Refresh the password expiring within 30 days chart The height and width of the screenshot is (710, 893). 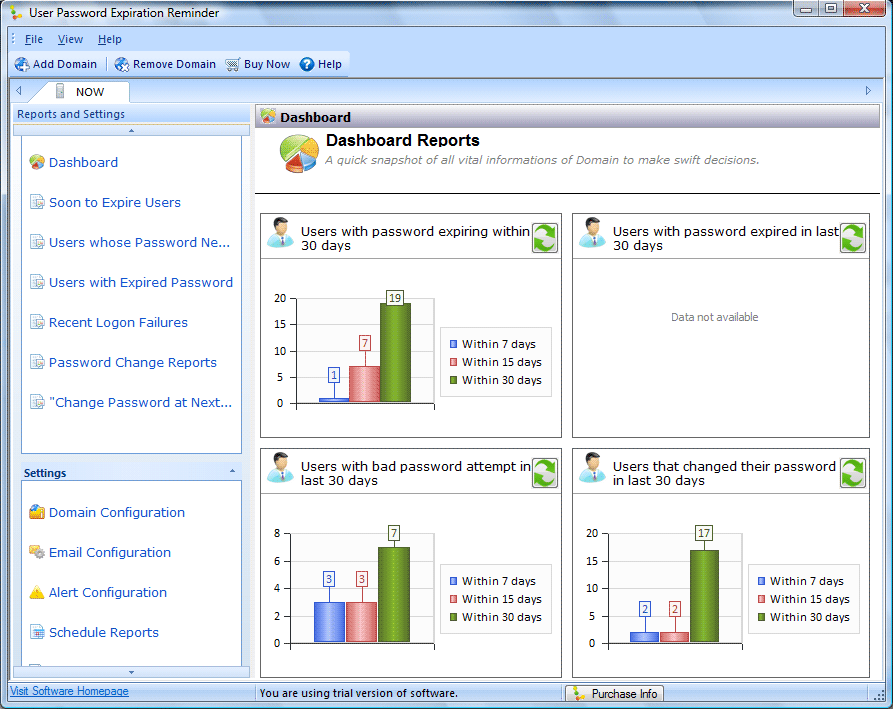(545, 237)
